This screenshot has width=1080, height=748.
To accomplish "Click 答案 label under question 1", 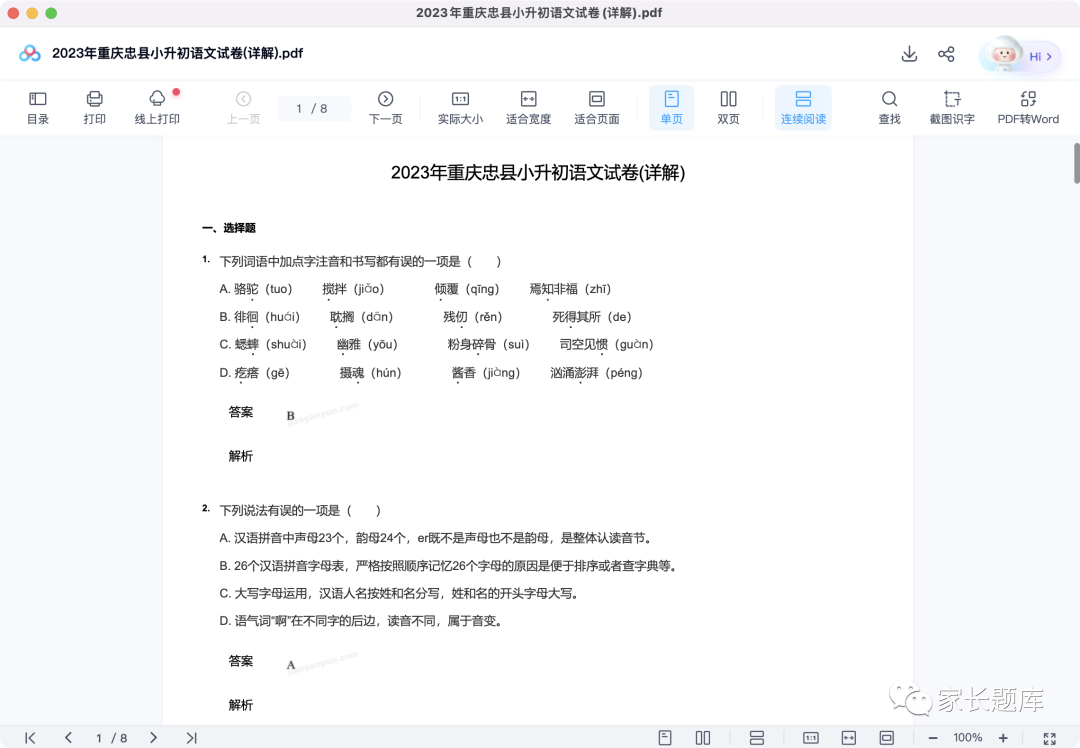I will click(x=240, y=412).
